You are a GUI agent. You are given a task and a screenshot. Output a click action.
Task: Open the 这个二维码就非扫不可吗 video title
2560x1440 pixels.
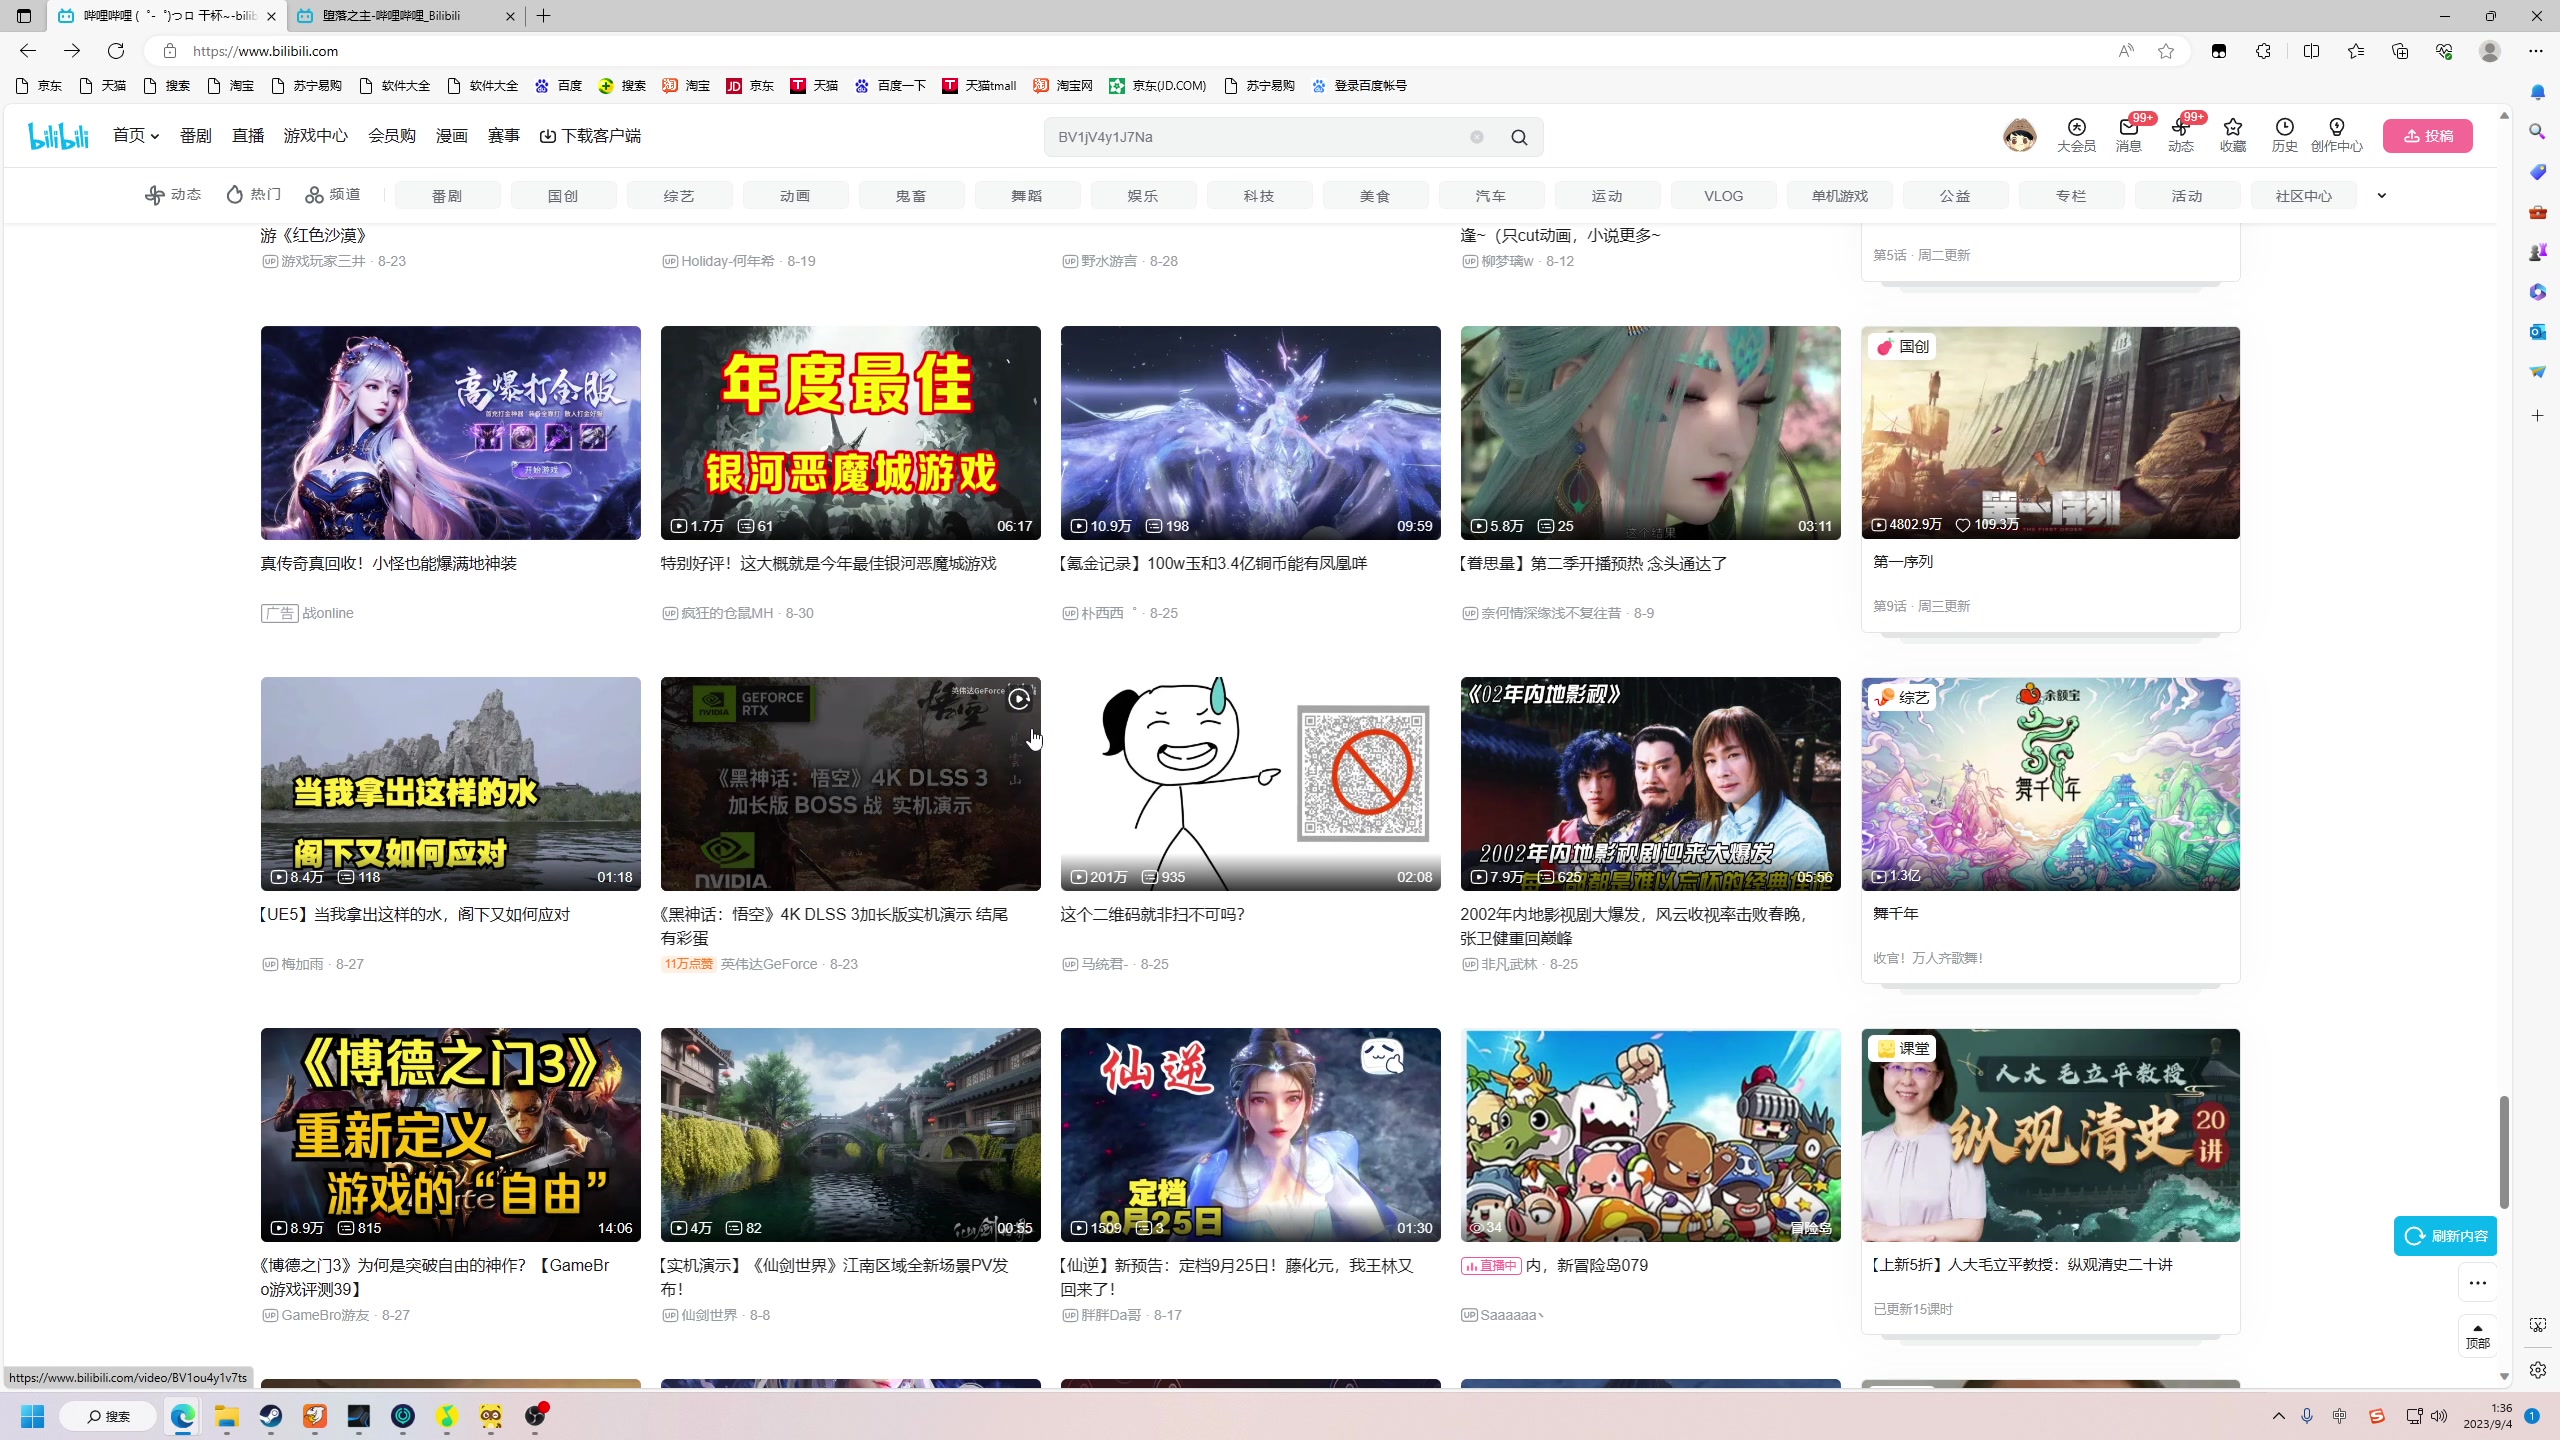[x=1152, y=915]
